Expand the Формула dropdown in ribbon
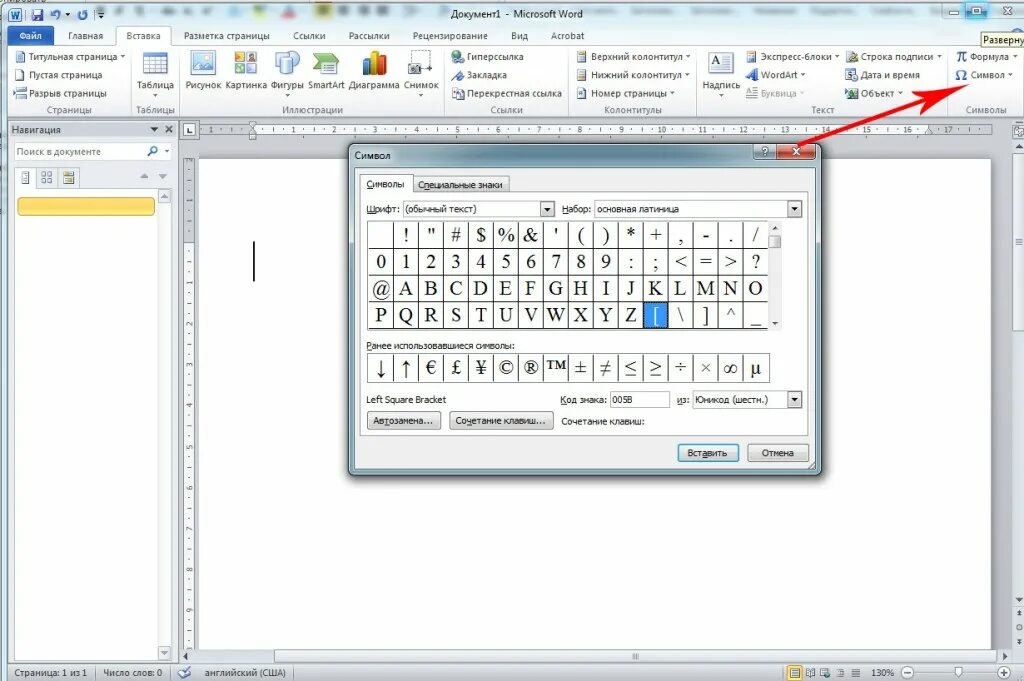This screenshot has height=681, width=1024. [x=1015, y=57]
